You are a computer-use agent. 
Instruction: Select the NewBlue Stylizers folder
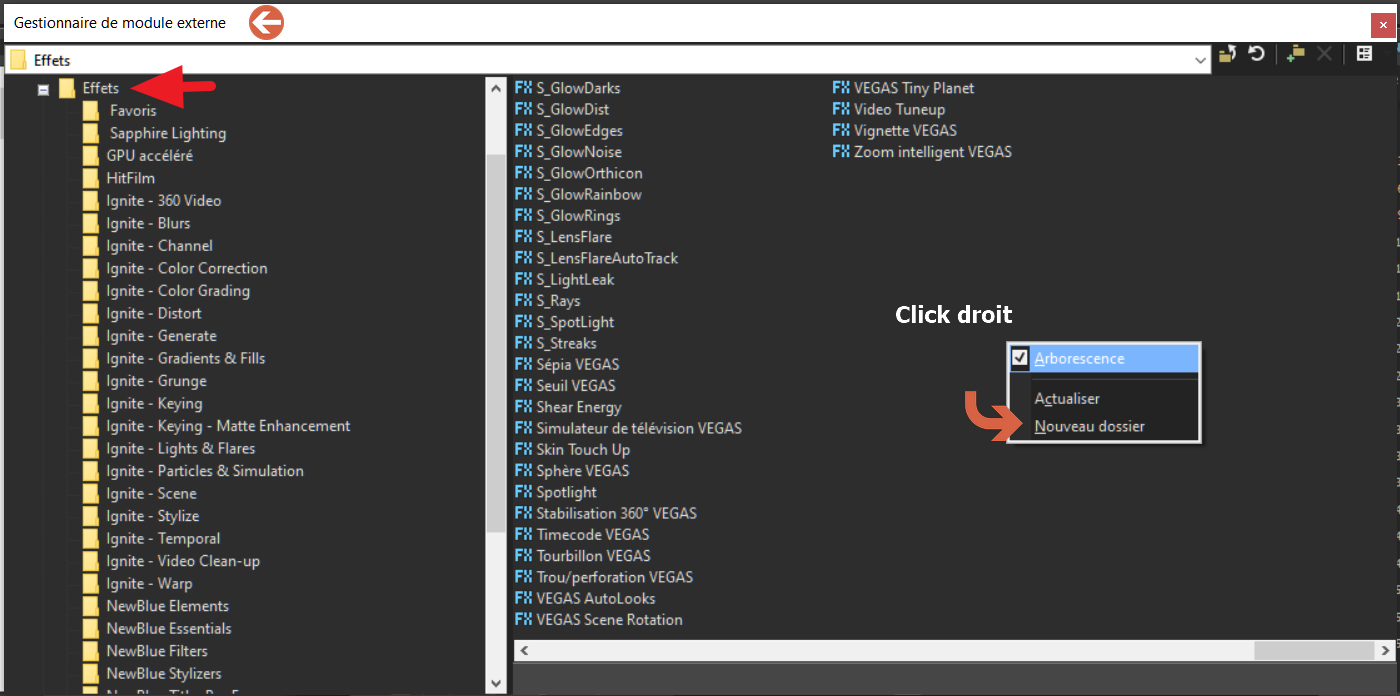(x=164, y=674)
